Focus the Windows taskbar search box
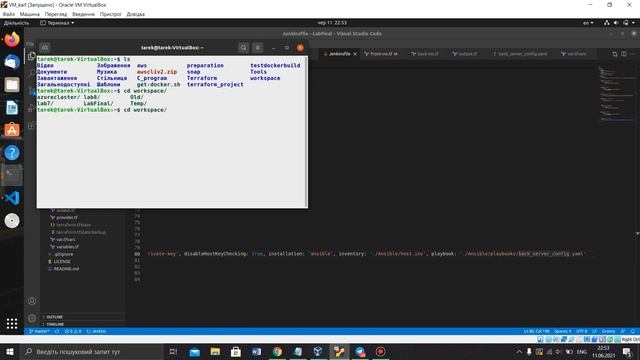Viewport: 640px width, 360px height. click(x=92, y=351)
